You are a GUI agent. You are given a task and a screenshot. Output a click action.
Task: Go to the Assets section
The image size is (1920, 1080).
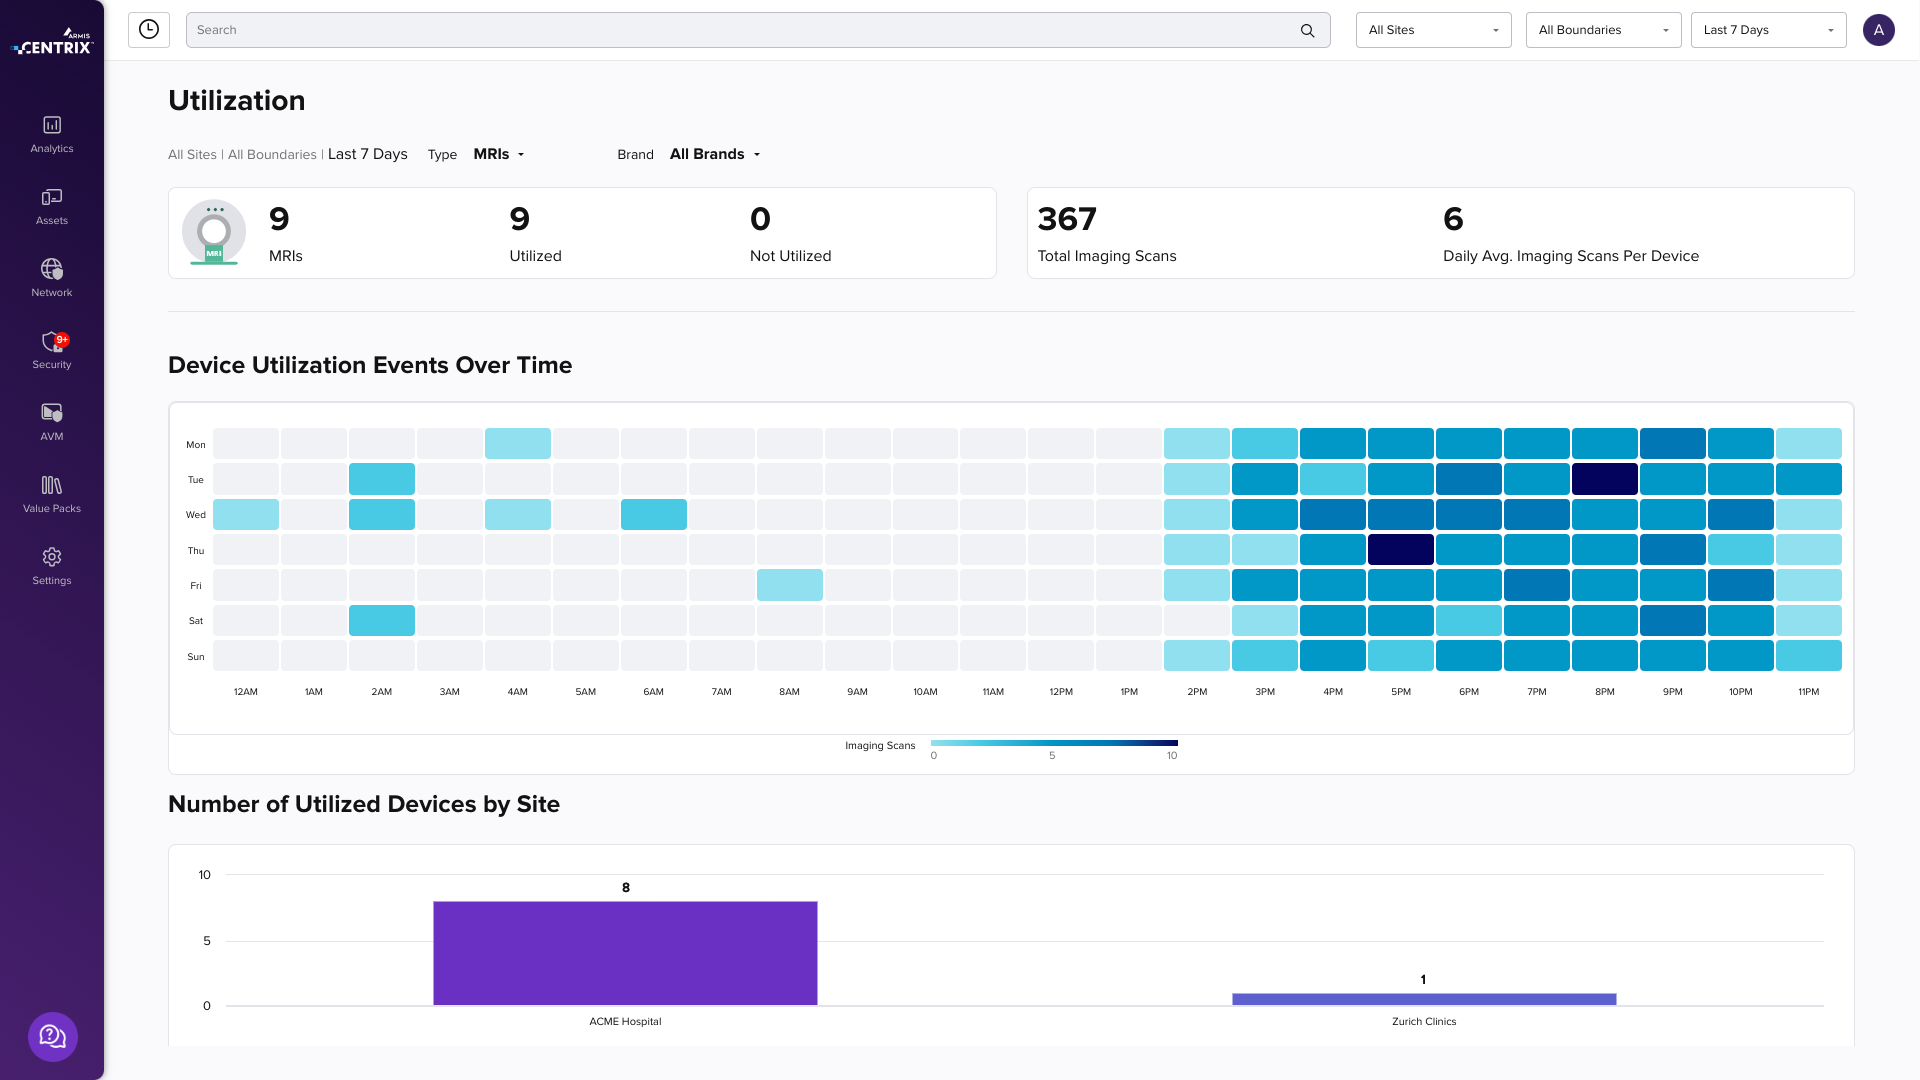(x=52, y=206)
